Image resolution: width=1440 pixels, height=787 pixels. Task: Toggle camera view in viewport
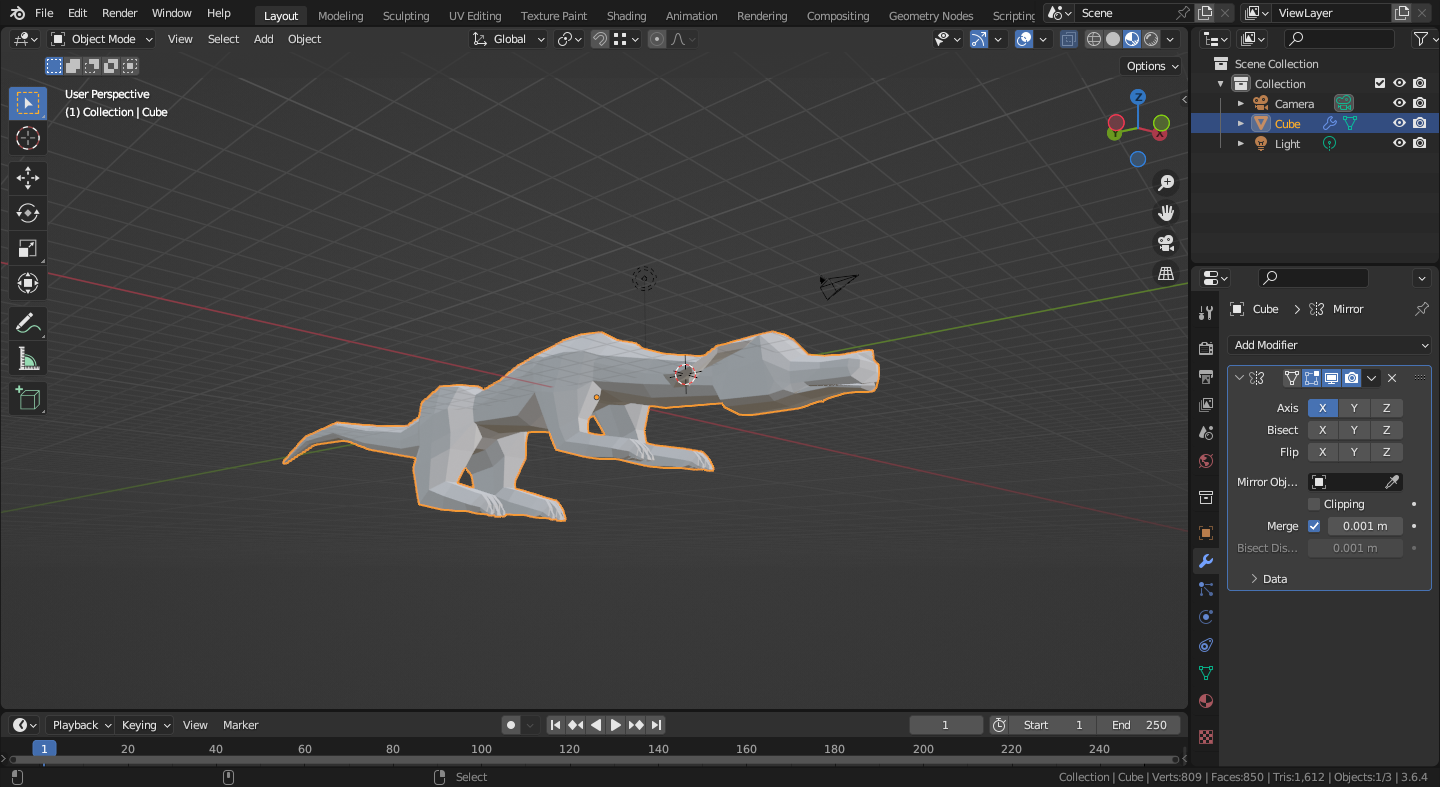pos(1166,243)
